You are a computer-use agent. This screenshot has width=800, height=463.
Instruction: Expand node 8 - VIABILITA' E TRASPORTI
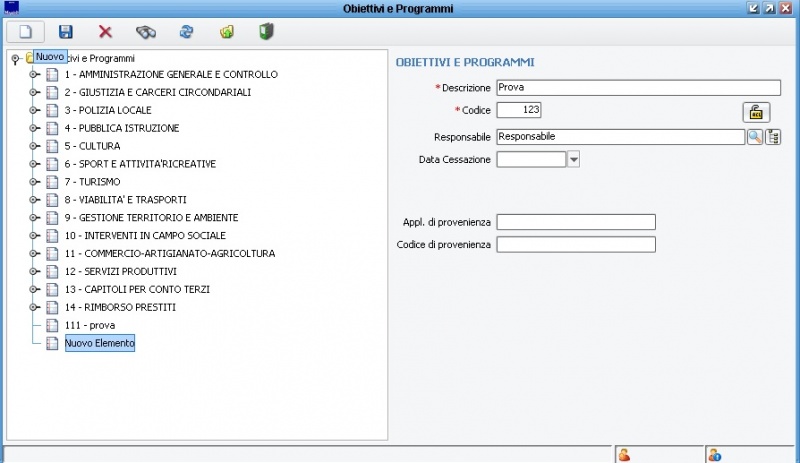coord(34,200)
